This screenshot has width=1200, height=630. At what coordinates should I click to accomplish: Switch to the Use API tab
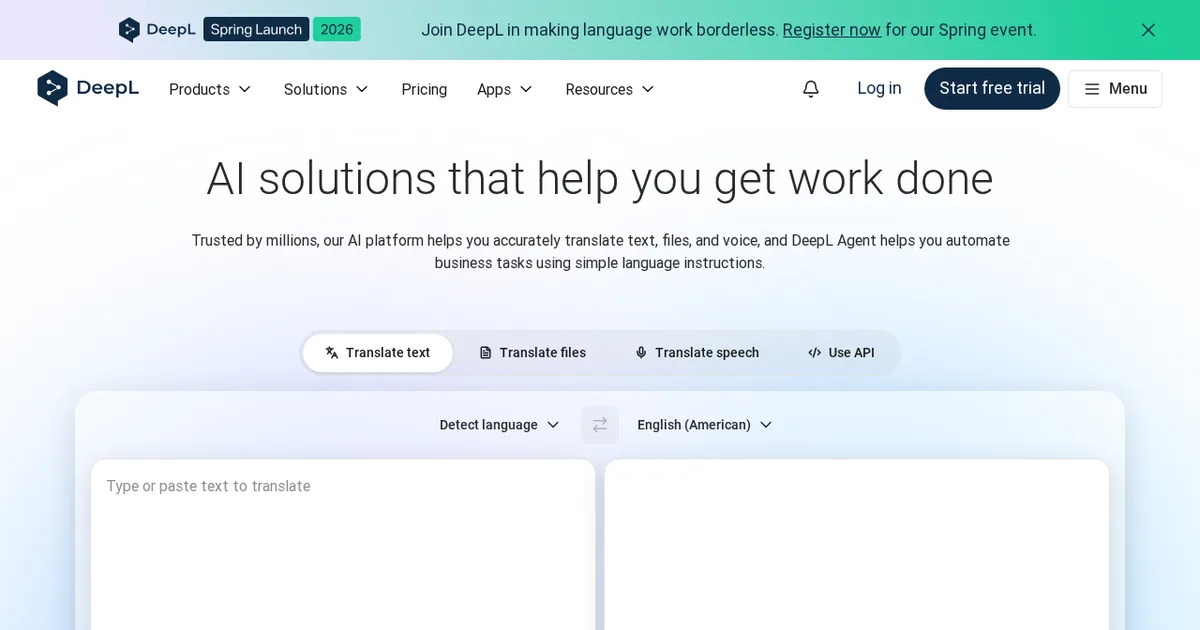[841, 353]
